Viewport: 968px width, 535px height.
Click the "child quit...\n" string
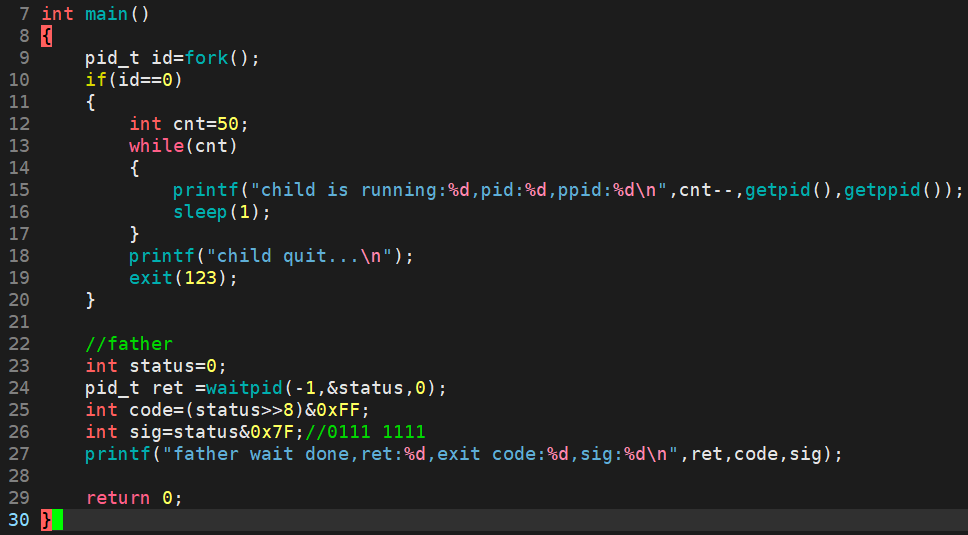[299, 256]
